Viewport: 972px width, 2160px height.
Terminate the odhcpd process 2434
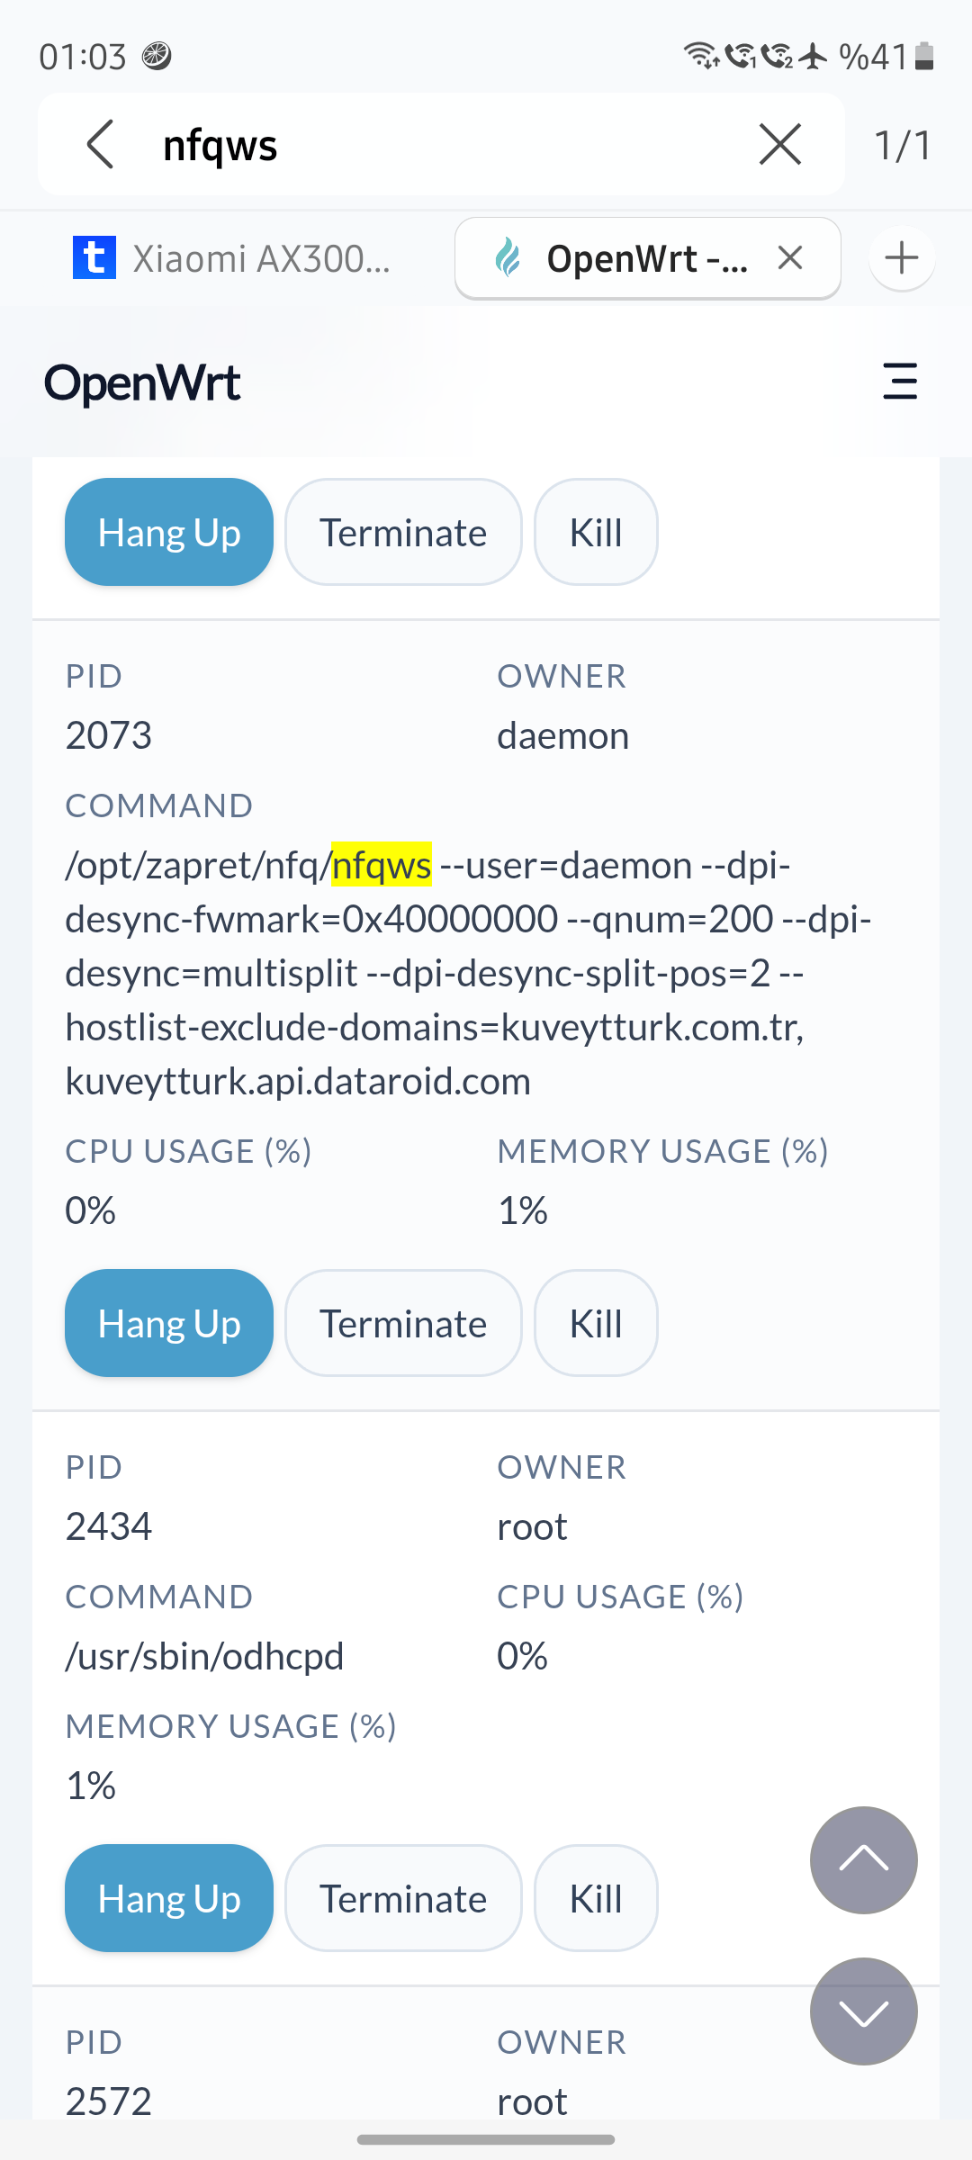403,1898
